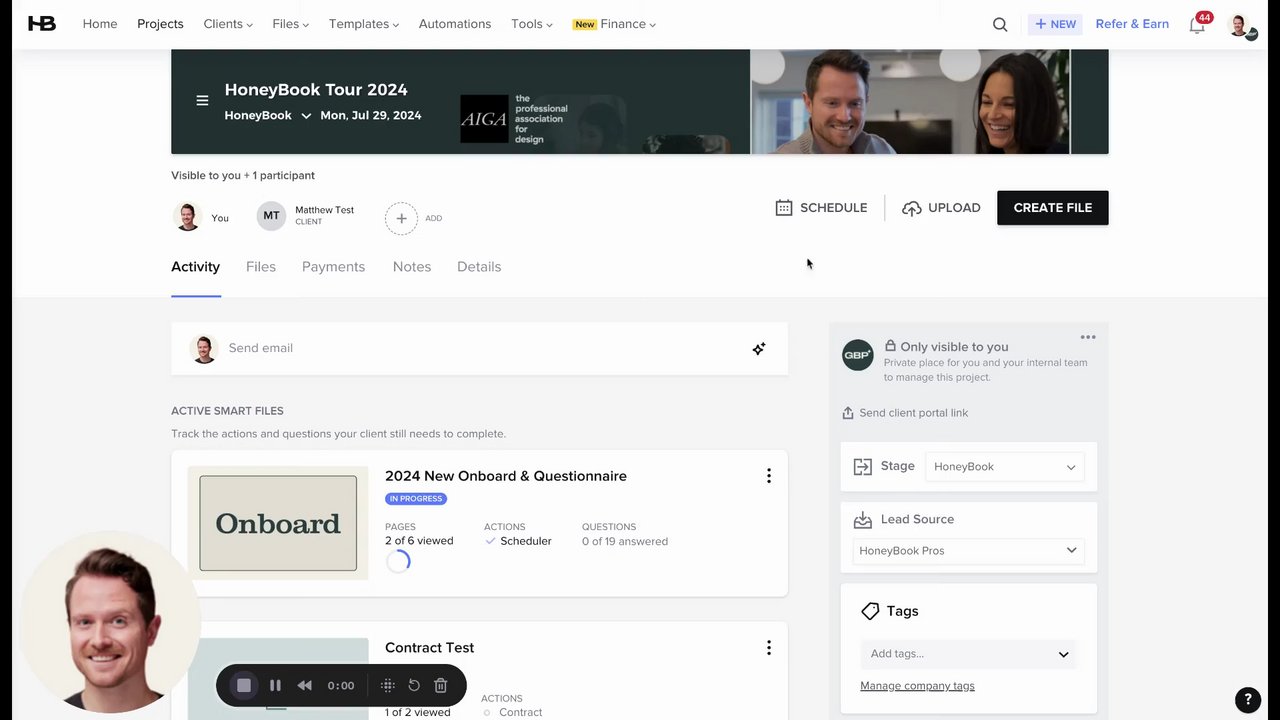Open the private panel three-dot options
Image resolution: width=1280 pixels, height=720 pixels.
point(1088,337)
